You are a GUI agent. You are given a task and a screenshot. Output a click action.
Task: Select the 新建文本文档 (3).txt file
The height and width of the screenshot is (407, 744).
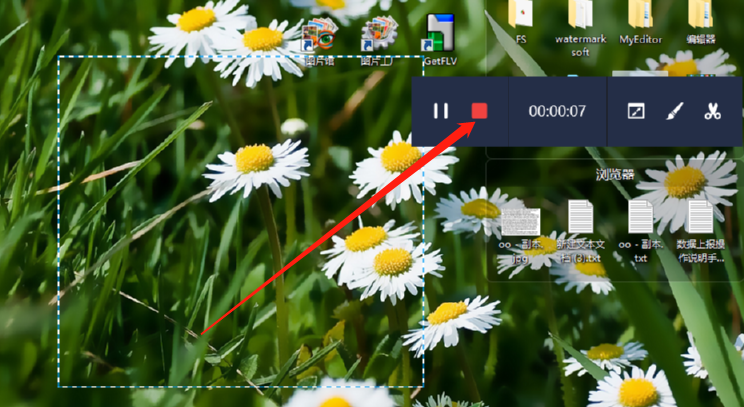pyautogui.click(x=581, y=231)
